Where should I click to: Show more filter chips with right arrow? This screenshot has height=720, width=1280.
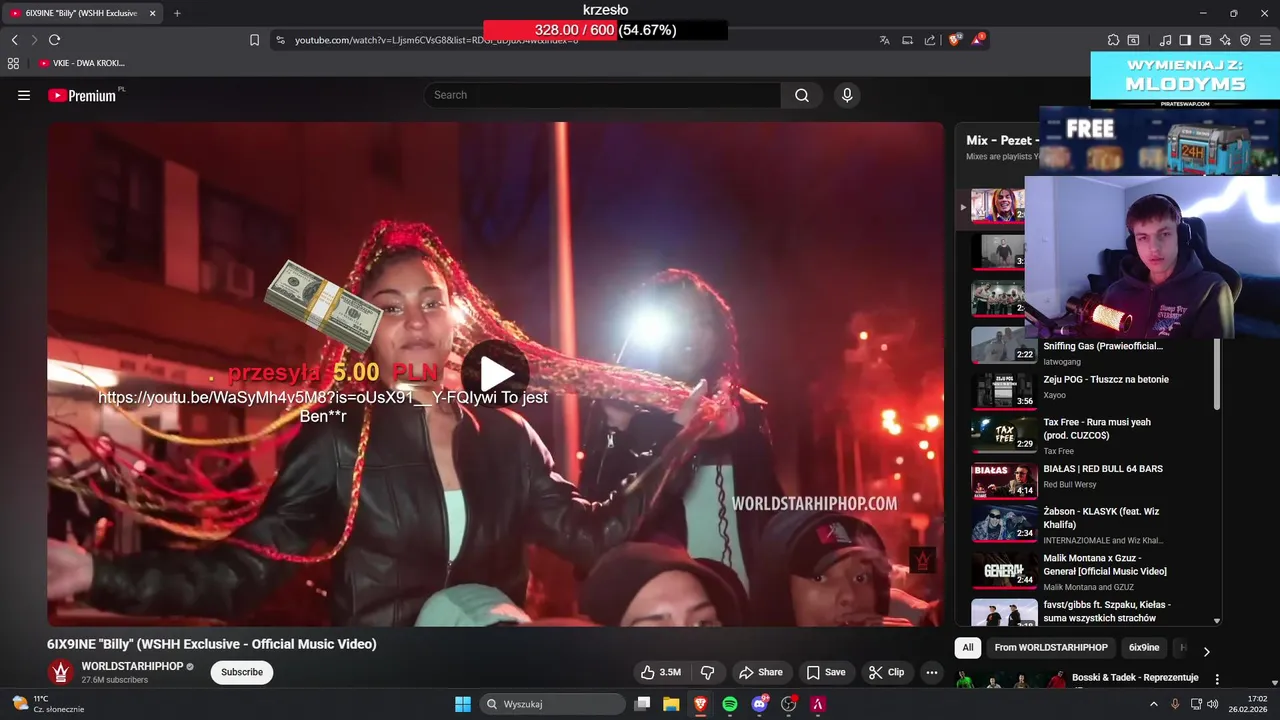[1206, 651]
